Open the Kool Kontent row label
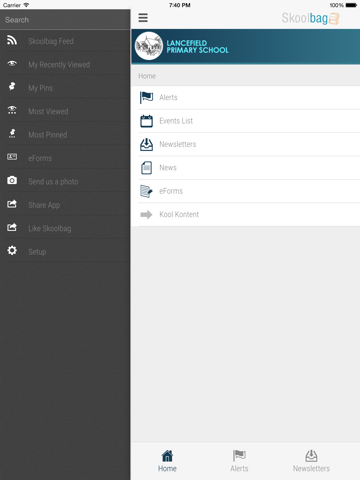 179,214
